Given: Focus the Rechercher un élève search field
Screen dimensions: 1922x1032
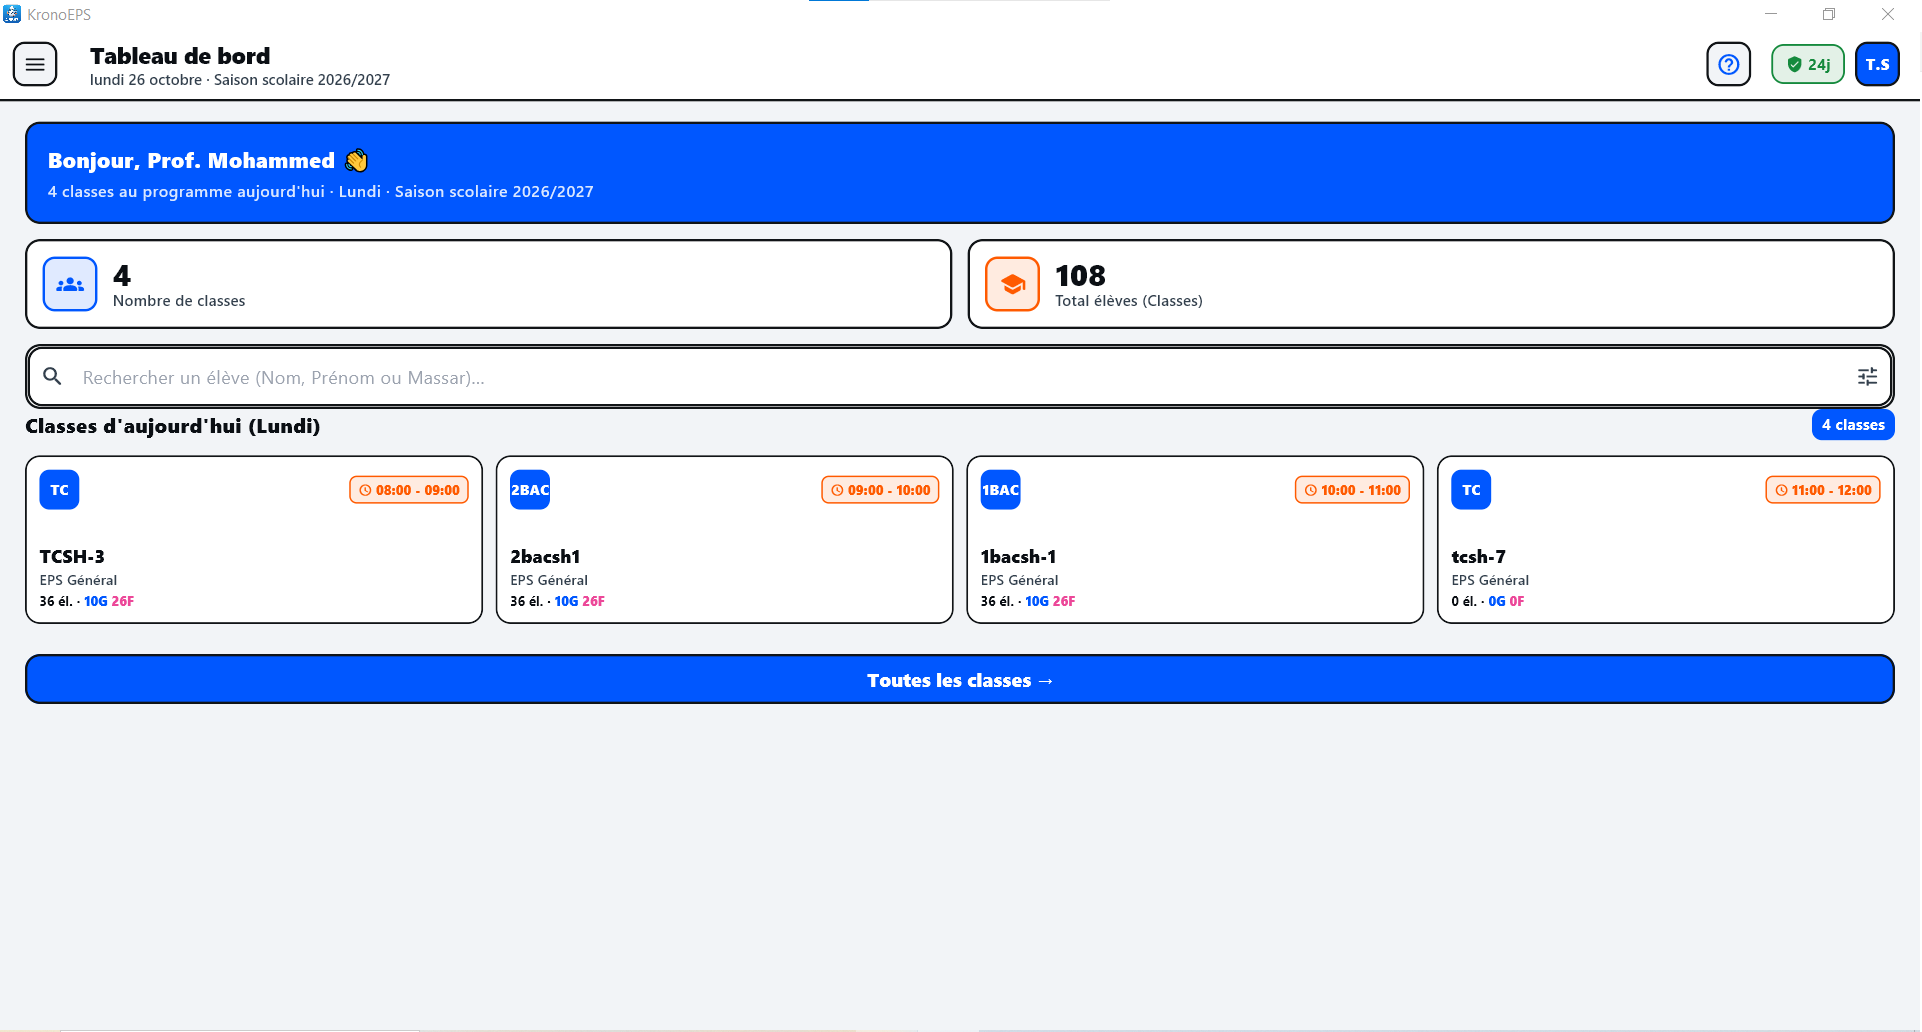Looking at the screenshot, I should click(x=960, y=377).
